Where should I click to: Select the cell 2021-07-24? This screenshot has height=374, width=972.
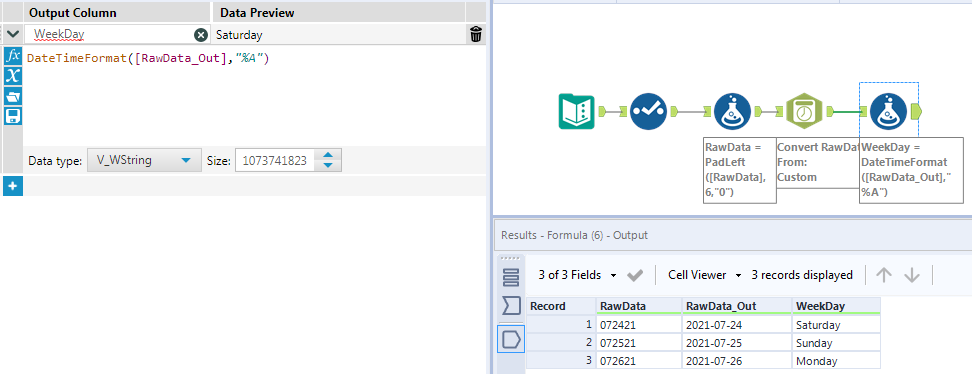click(737, 325)
